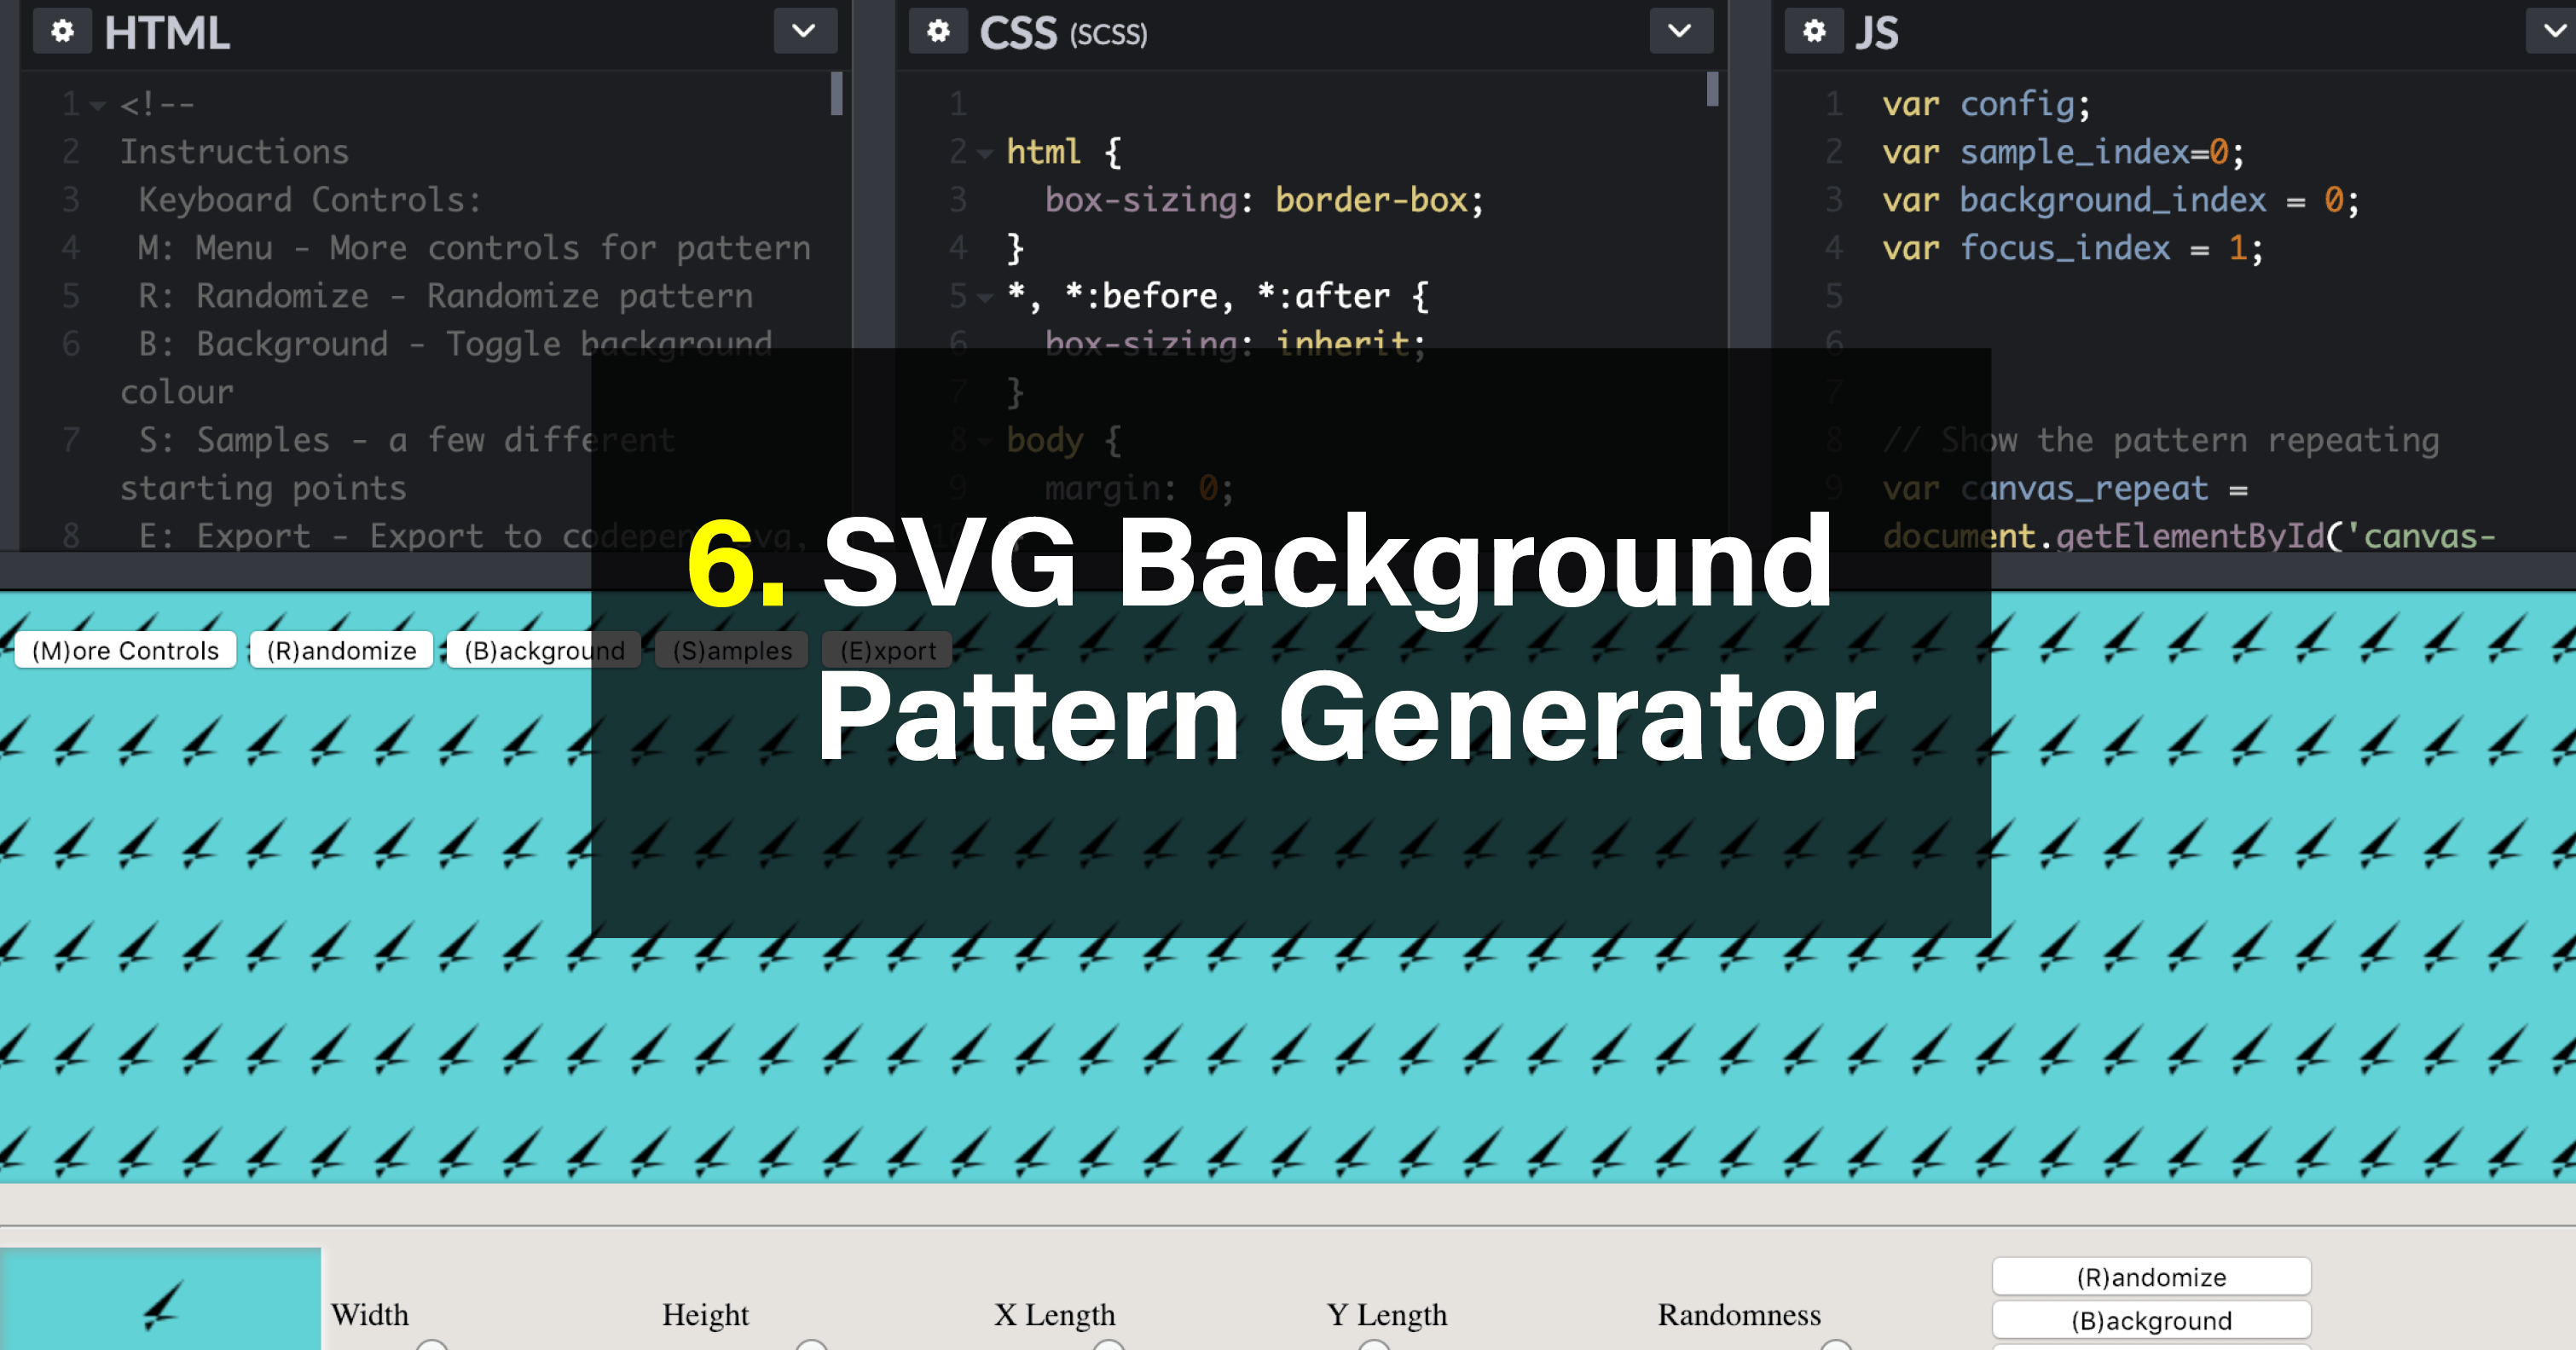Select the pattern tile thumbnail preview
Image resolution: width=2576 pixels, height=1350 pixels.
click(160, 1300)
